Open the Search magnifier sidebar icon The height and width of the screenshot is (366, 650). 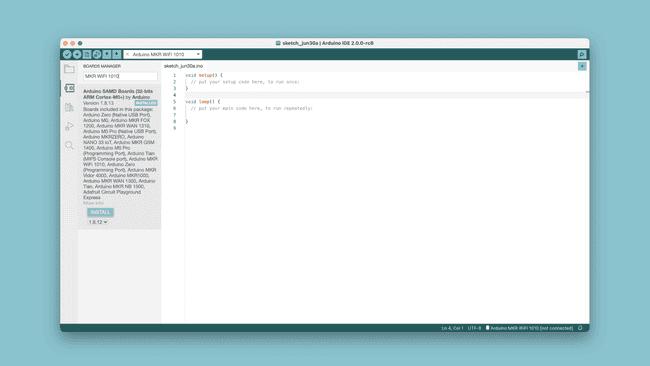tap(69, 145)
